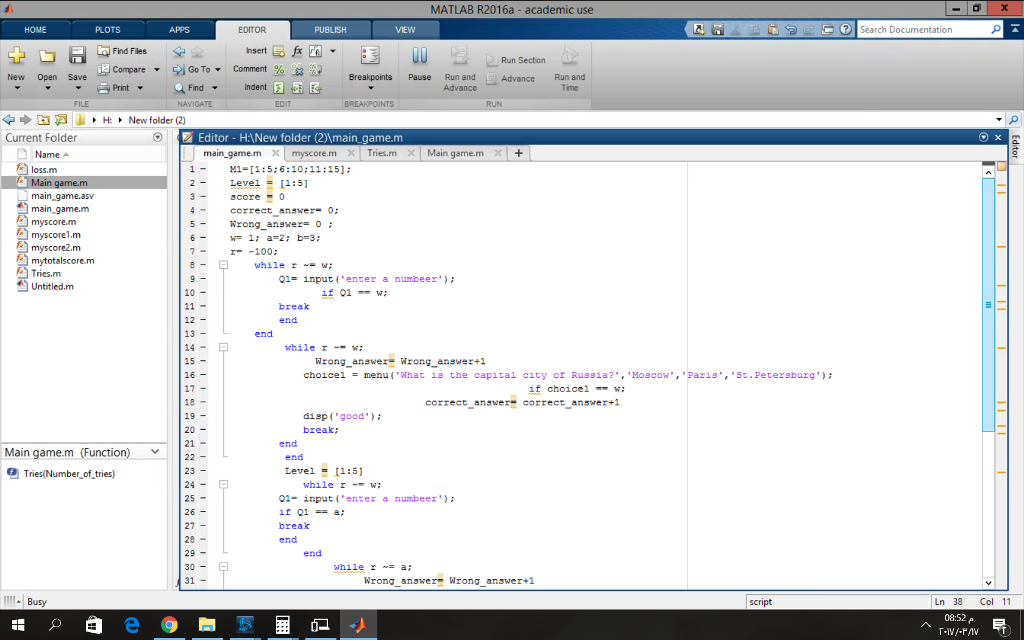Screen dimensions: 1024x640
Task: Toggle breakpoint dash on line 3
Action: coord(203,197)
